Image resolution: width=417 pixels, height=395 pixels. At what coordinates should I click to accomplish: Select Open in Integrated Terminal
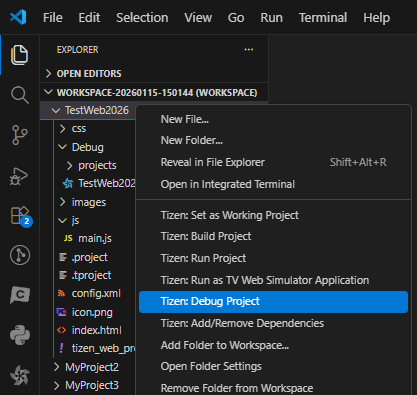273,184
